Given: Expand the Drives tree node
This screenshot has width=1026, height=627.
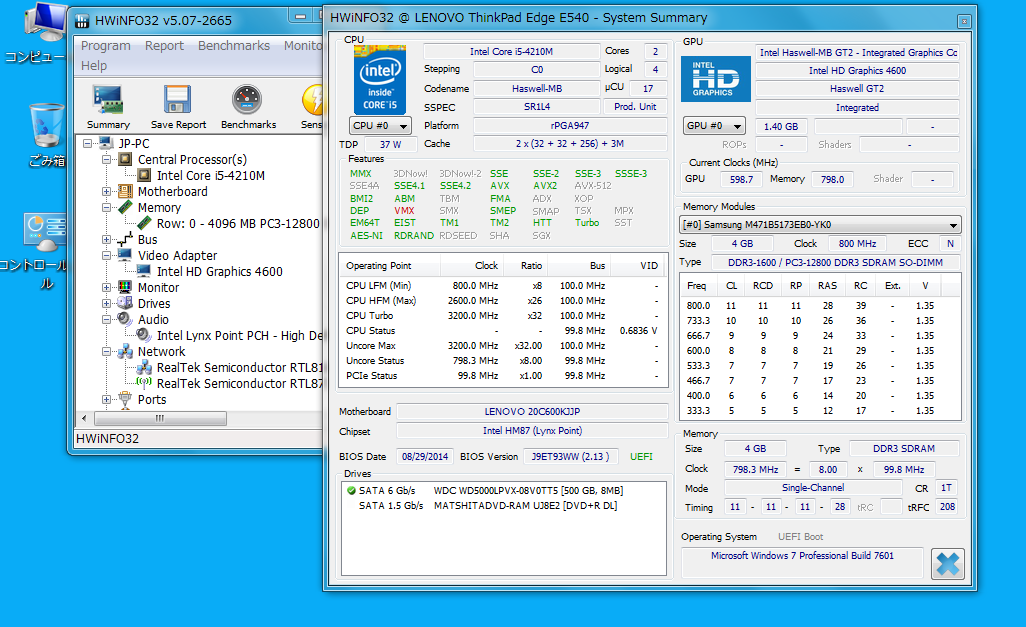Looking at the screenshot, I should tap(108, 304).
